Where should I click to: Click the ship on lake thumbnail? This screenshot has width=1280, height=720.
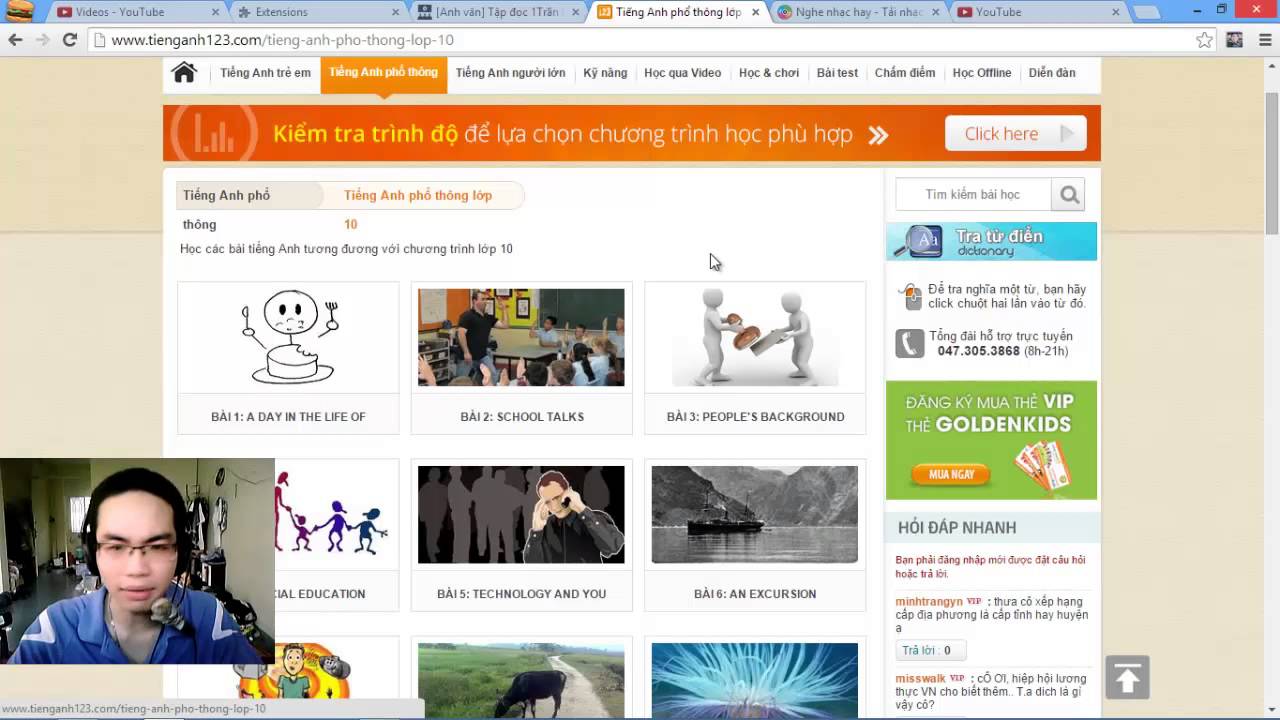click(x=755, y=515)
